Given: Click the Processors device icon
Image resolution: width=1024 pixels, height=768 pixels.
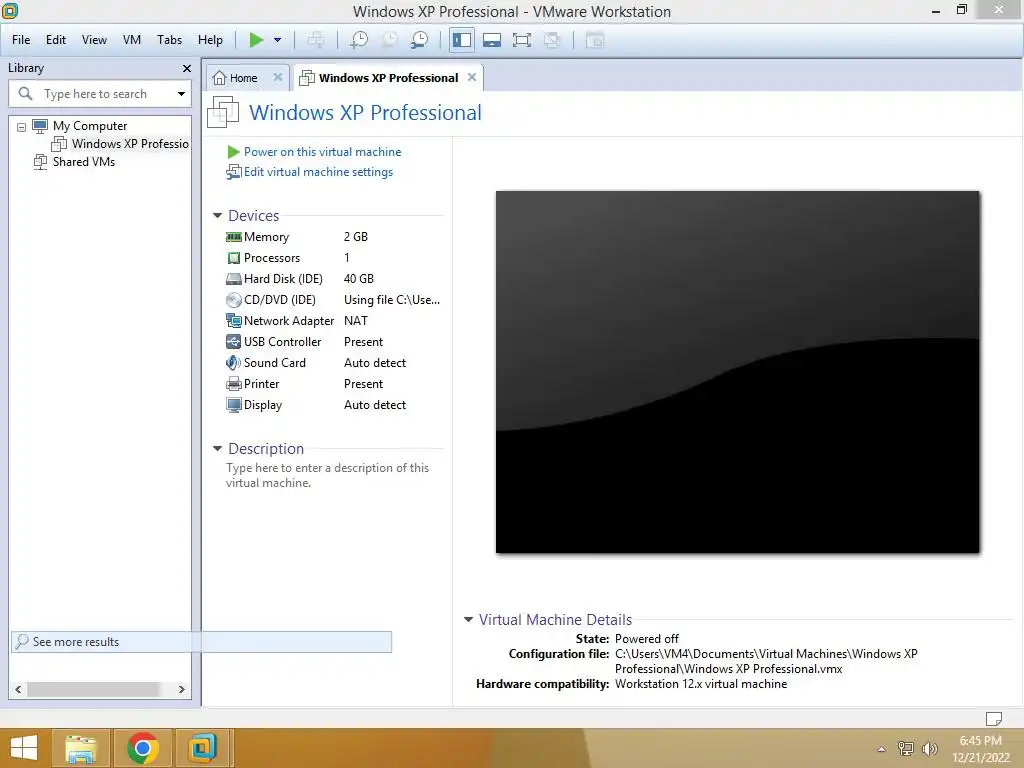Looking at the screenshot, I should [234, 258].
